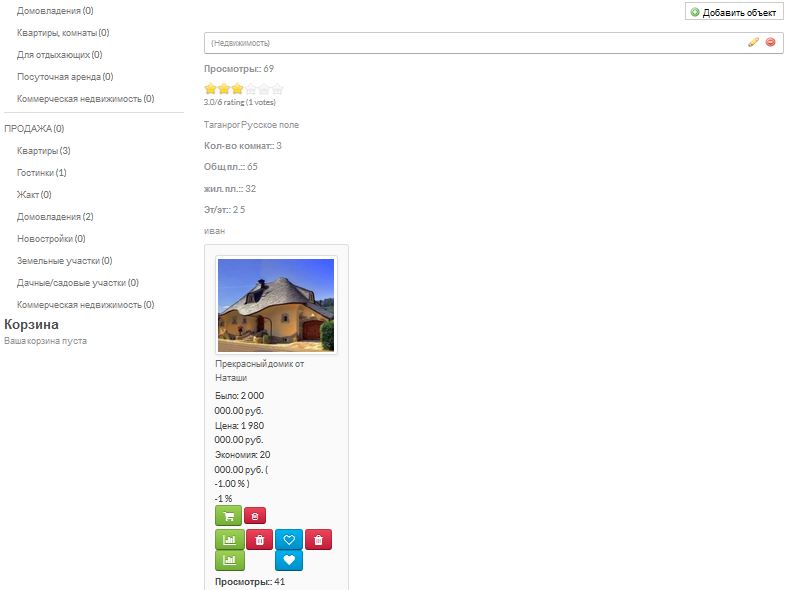Viewport: 808px width, 590px height.
Task: Select the Новостройки (0) category
Action: (51, 239)
